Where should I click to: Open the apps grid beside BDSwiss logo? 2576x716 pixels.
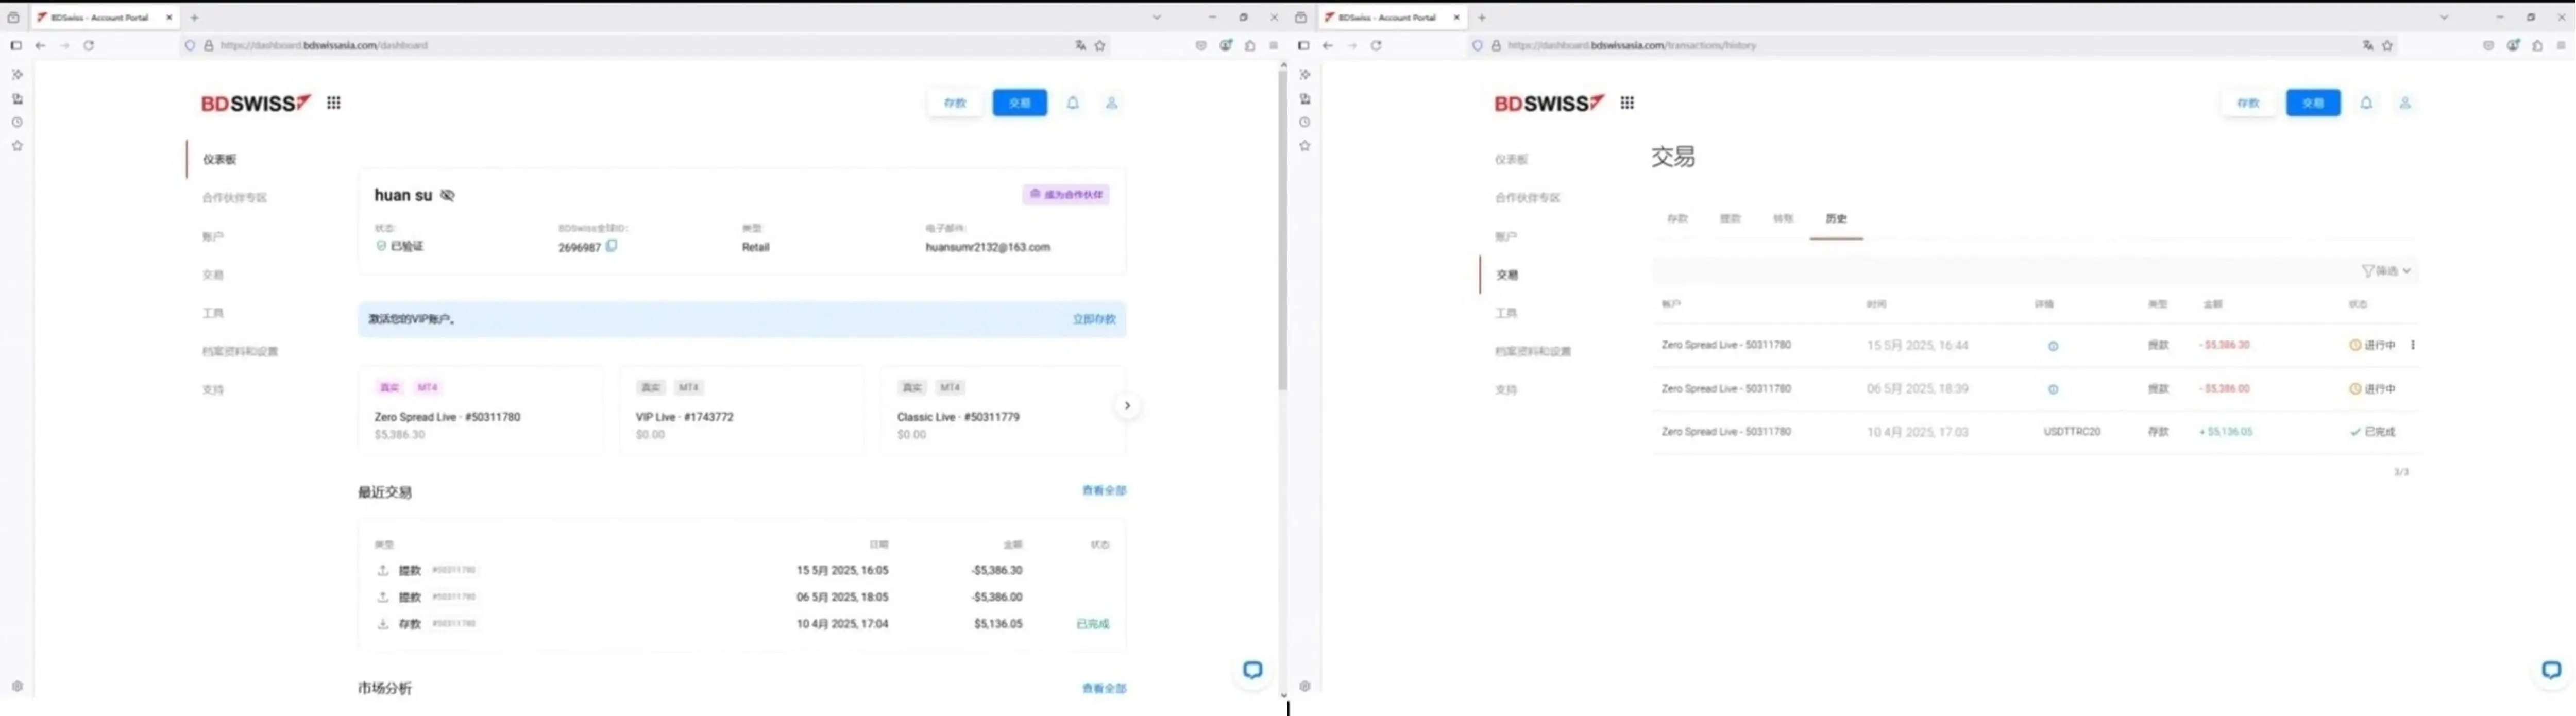coord(334,102)
